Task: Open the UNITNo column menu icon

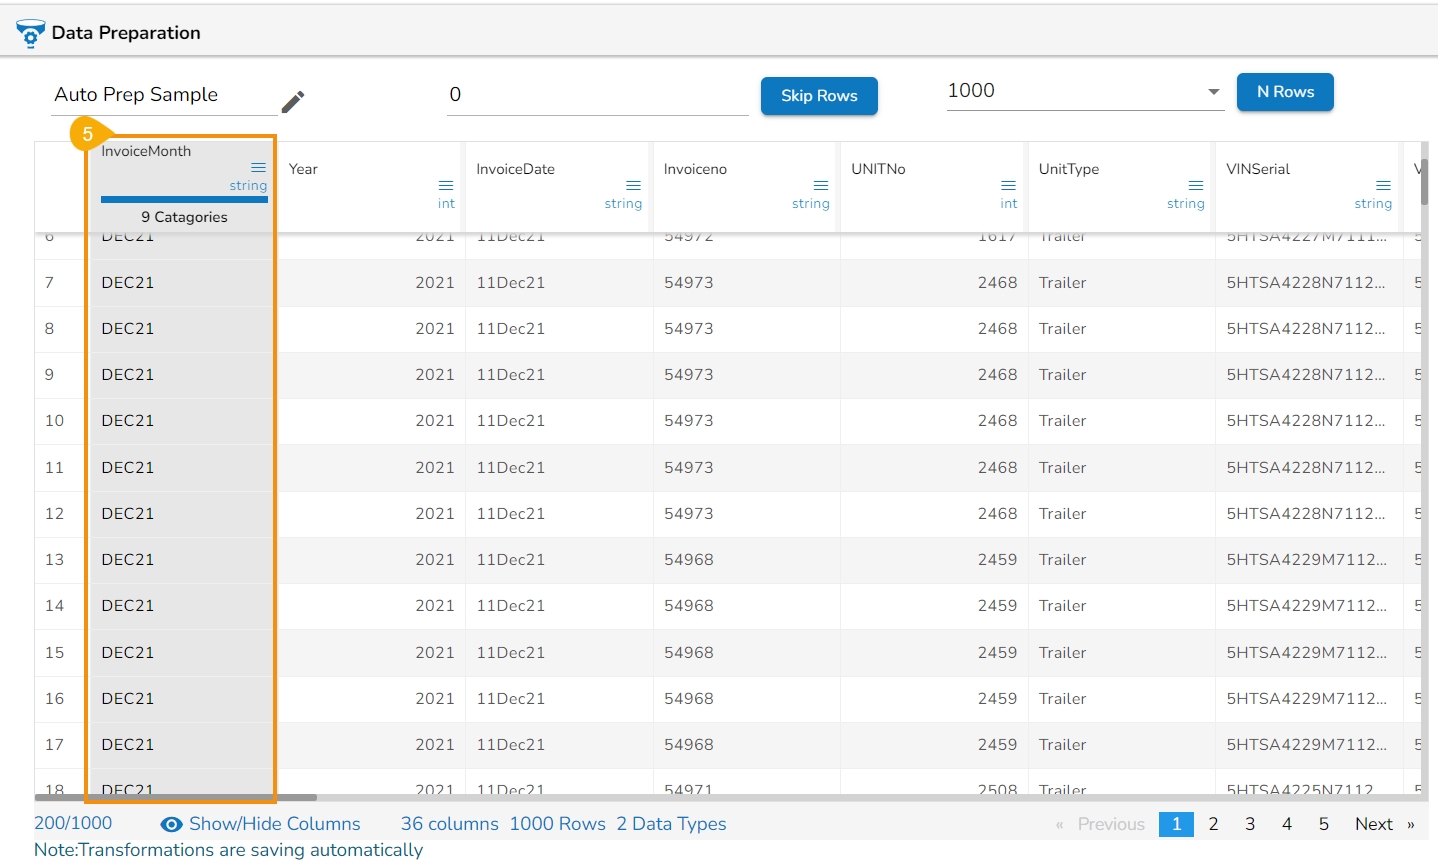Action: tap(1008, 185)
